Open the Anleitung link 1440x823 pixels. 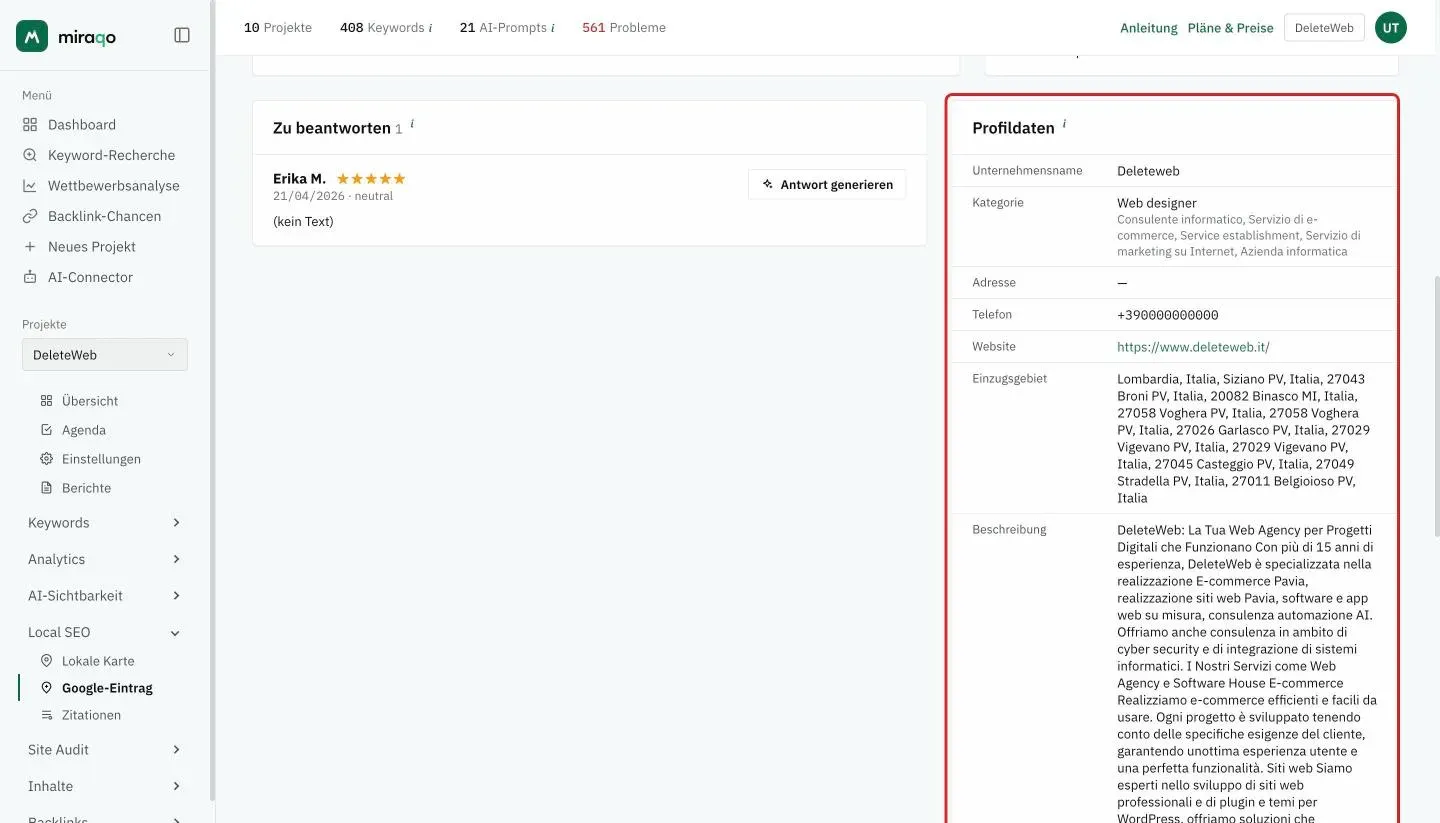point(1149,28)
